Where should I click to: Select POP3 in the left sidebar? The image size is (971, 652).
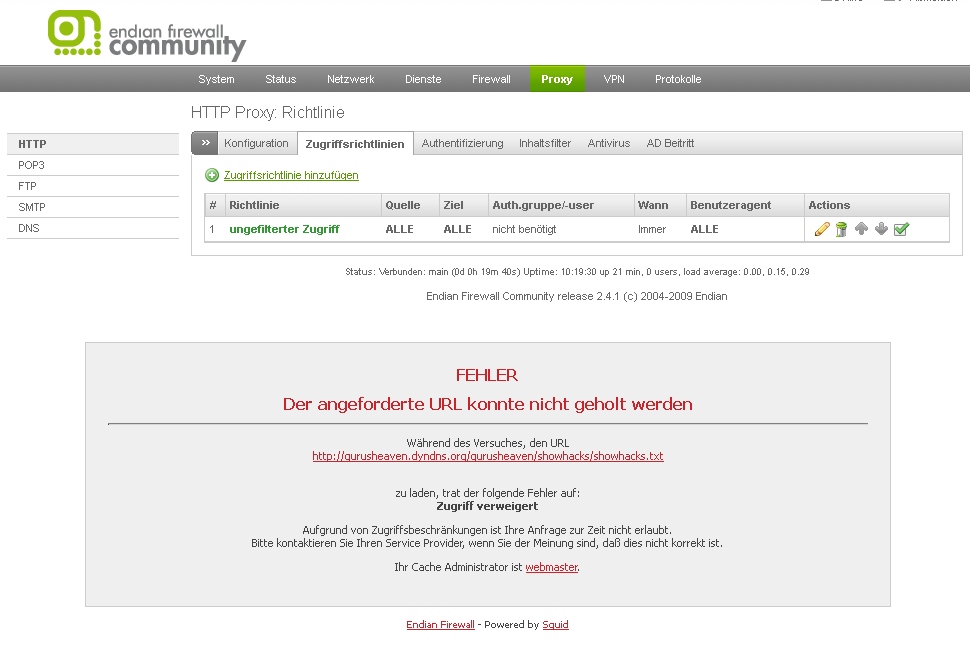tap(32, 165)
